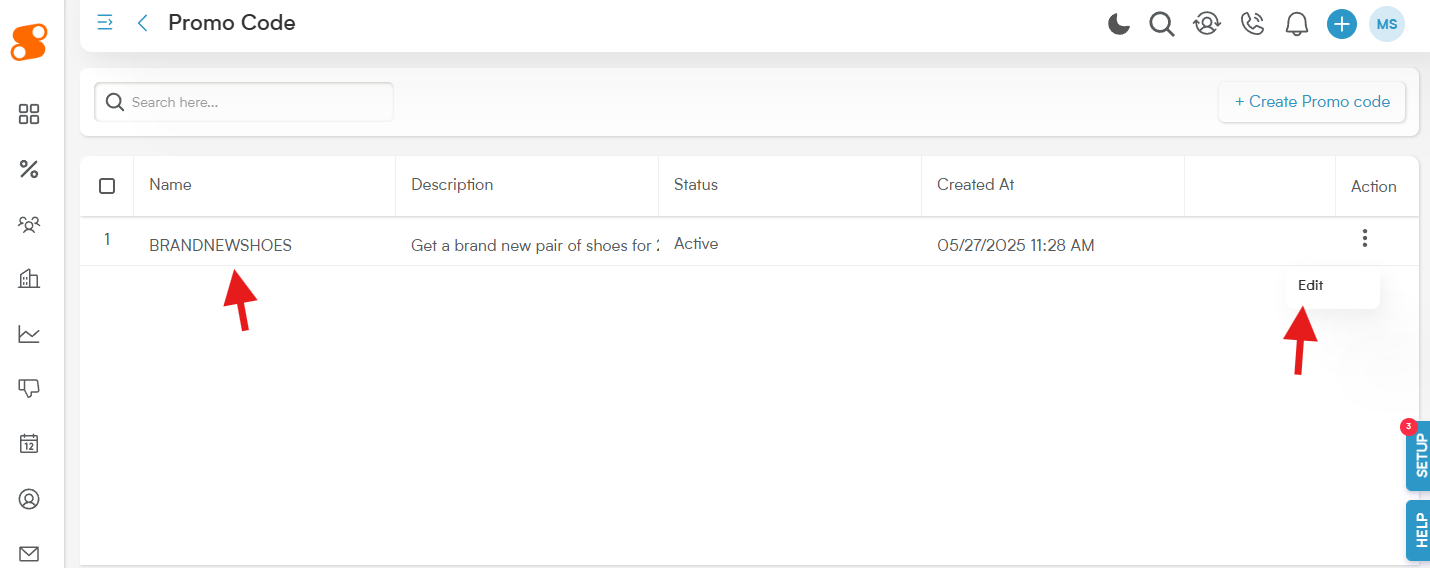The width and height of the screenshot is (1430, 568).
Task: Open the search magnifier in header
Action: 1161,24
